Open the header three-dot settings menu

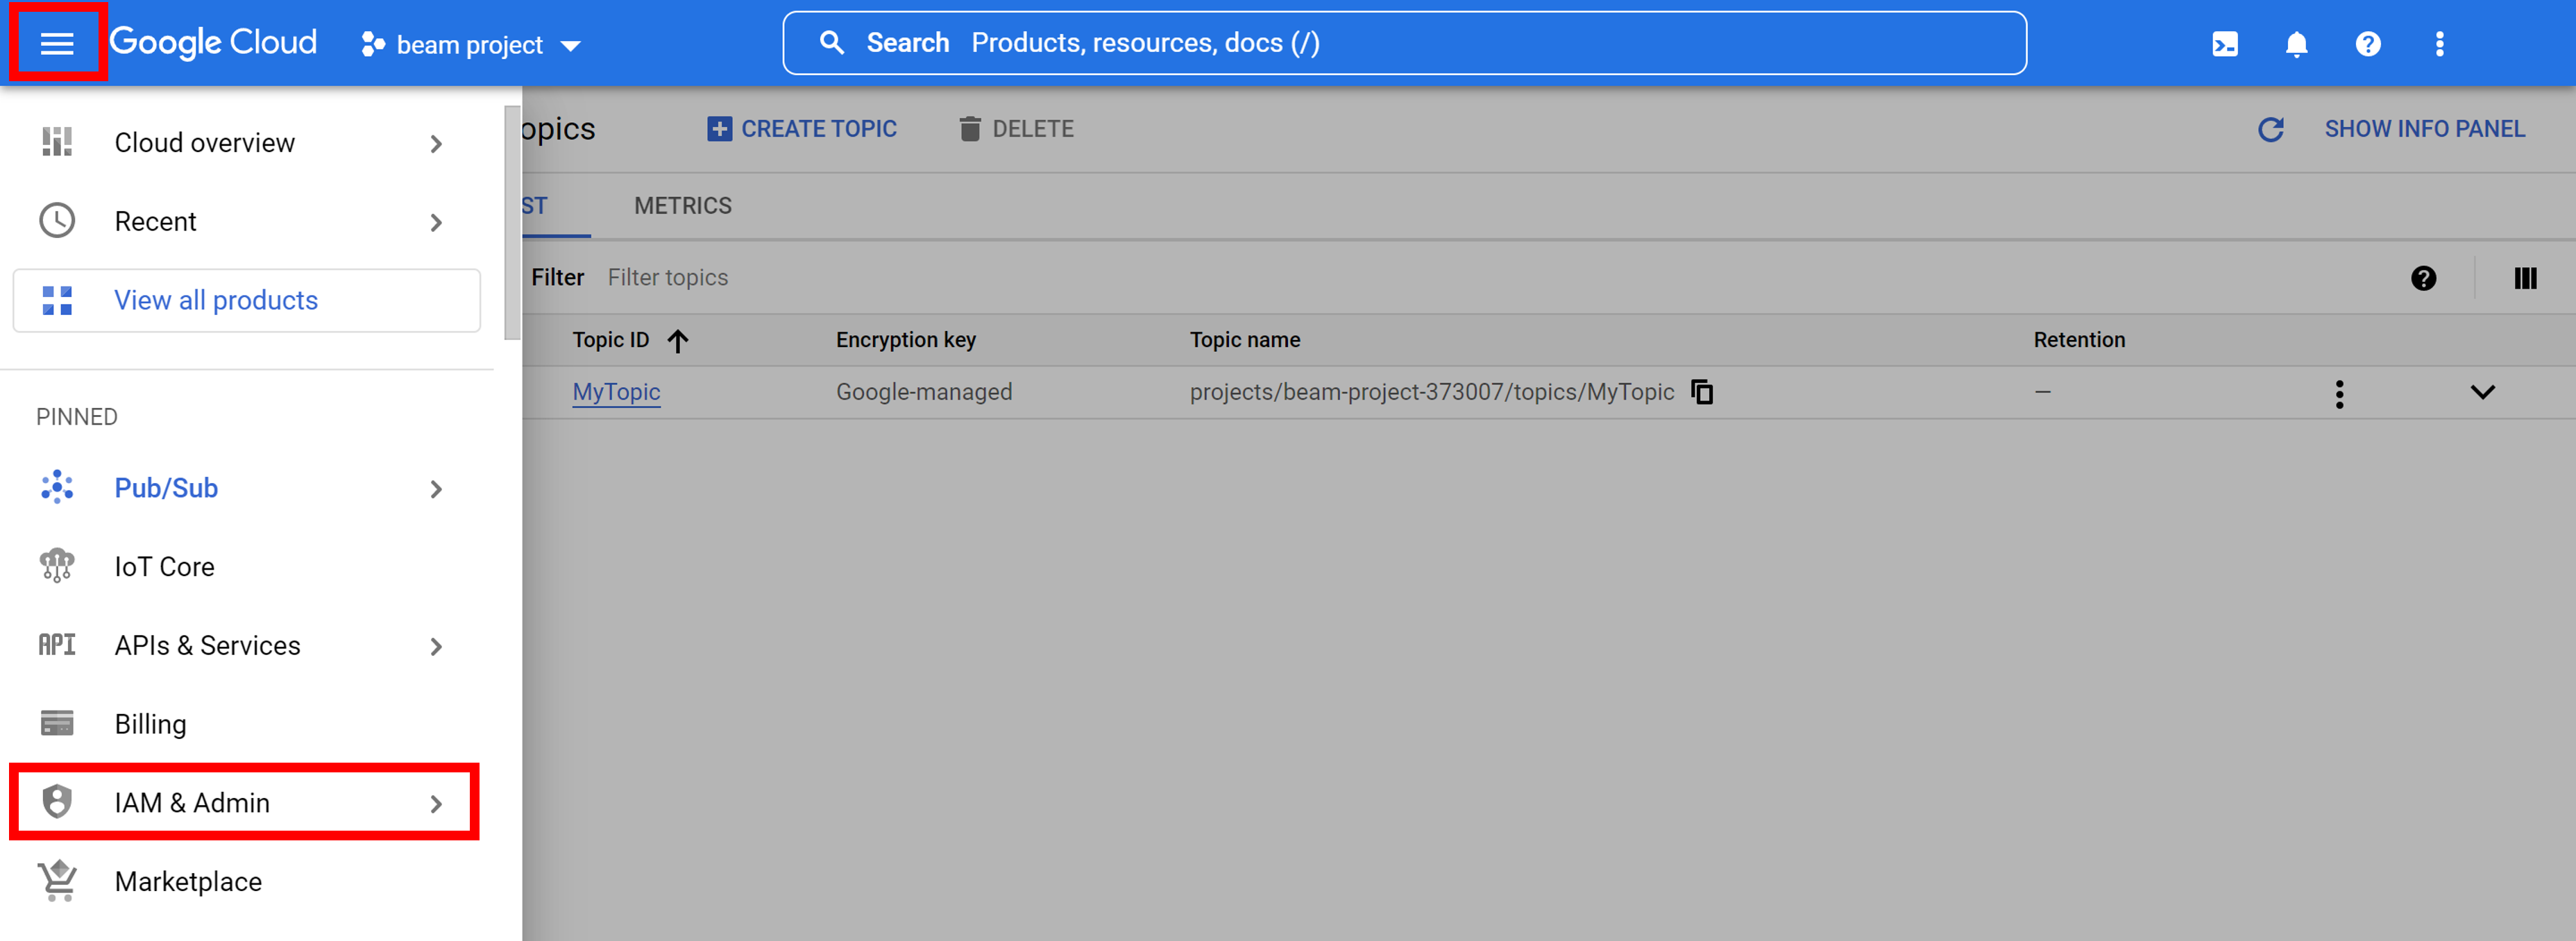pos(2439,44)
